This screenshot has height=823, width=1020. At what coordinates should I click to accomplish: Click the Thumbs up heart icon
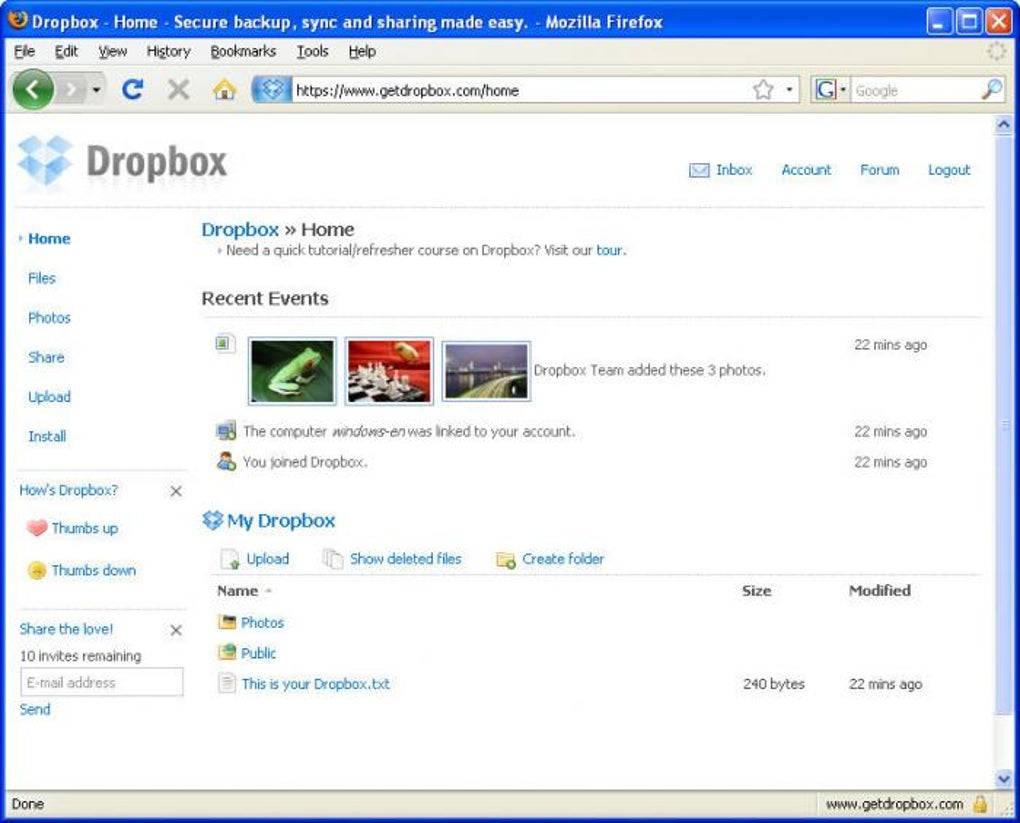[37, 528]
